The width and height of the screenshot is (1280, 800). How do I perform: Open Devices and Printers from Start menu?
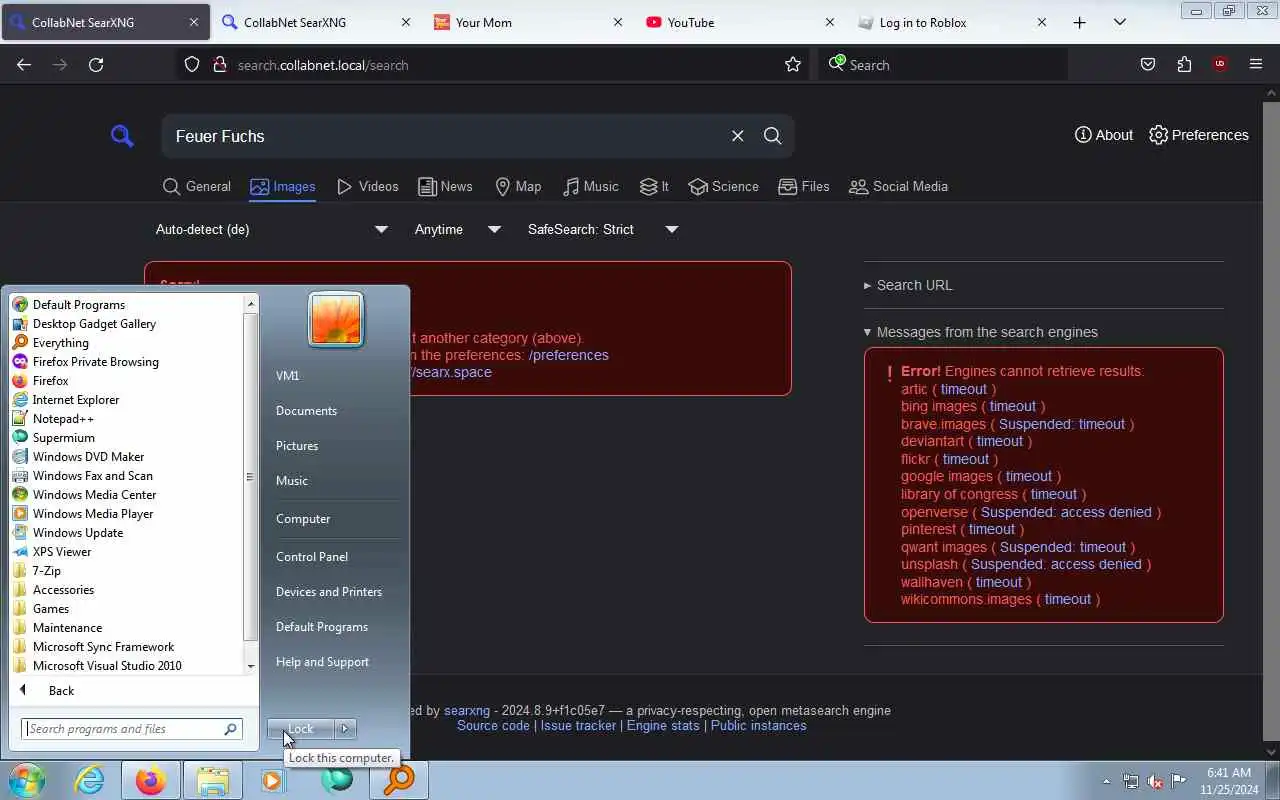pyautogui.click(x=329, y=592)
